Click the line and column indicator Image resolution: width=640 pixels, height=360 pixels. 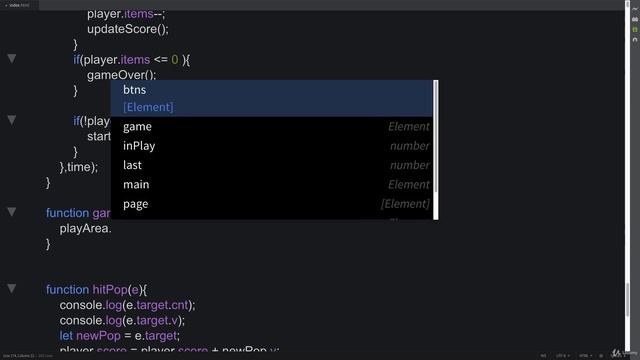pyautogui.click(x=19, y=356)
